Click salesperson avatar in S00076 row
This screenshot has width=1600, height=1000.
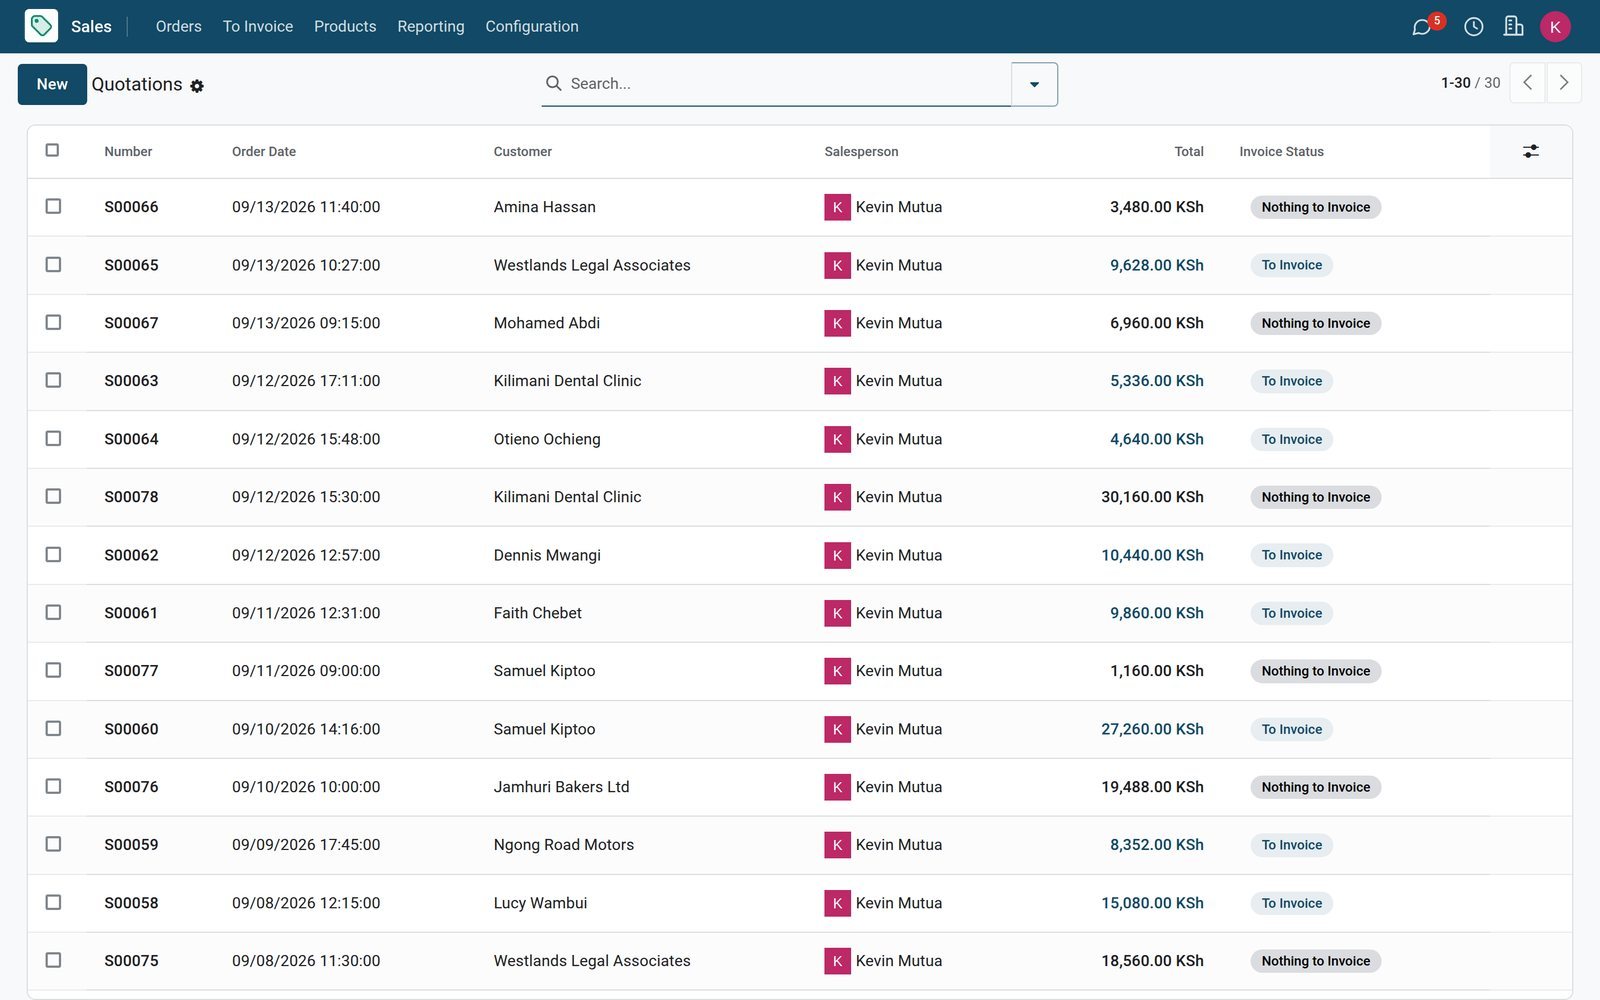pos(837,787)
